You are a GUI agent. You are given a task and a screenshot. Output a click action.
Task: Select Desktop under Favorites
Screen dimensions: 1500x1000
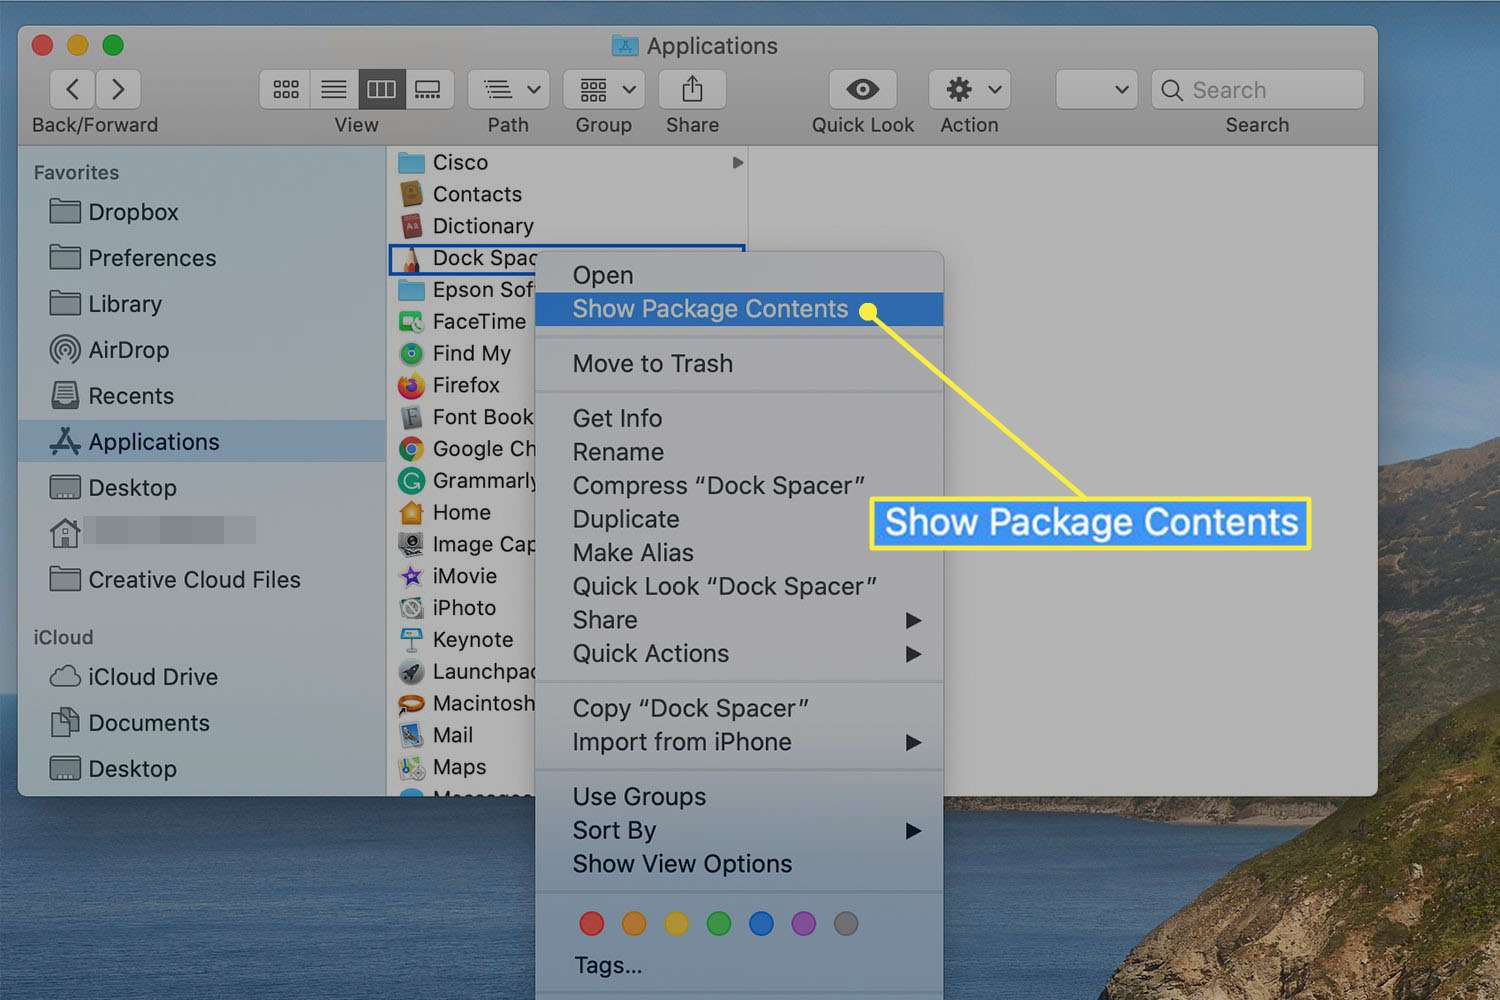click(x=201, y=488)
